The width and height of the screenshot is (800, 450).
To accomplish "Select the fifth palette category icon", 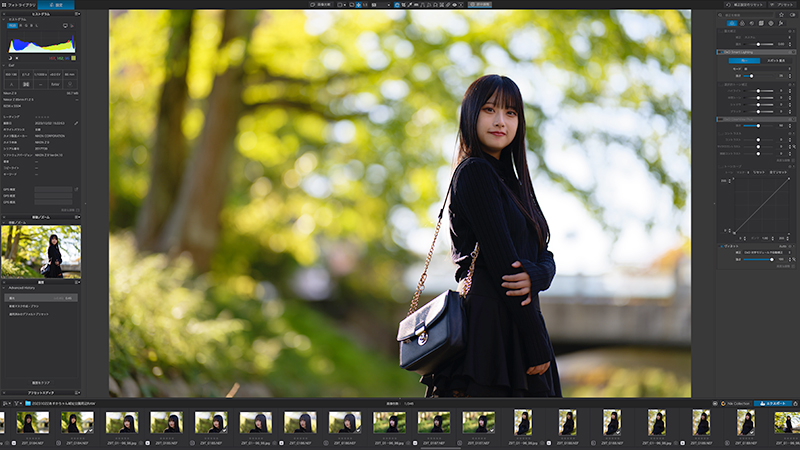I will coord(771,23).
